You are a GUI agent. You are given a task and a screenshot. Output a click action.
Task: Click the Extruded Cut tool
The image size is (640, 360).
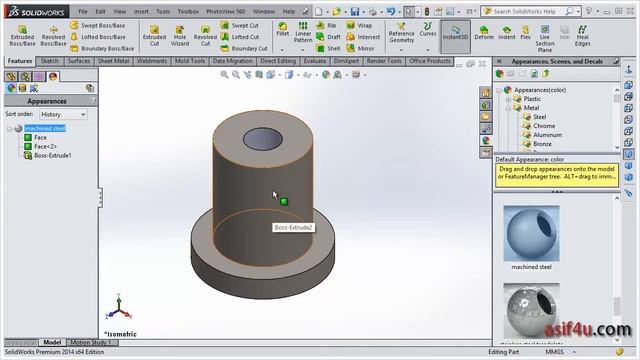154,35
